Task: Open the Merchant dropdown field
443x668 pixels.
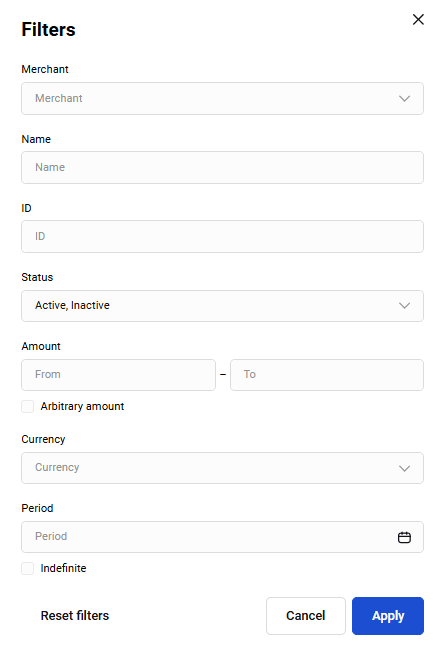Action: 222,98
